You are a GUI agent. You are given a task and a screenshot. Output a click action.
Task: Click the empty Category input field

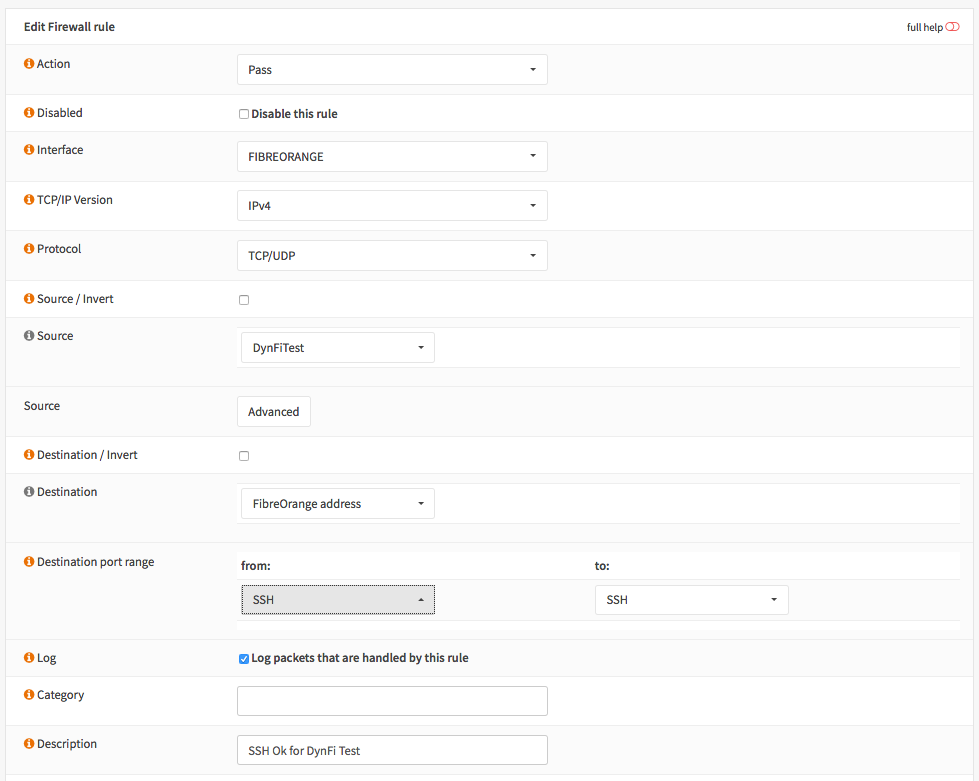tap(392, 701)
